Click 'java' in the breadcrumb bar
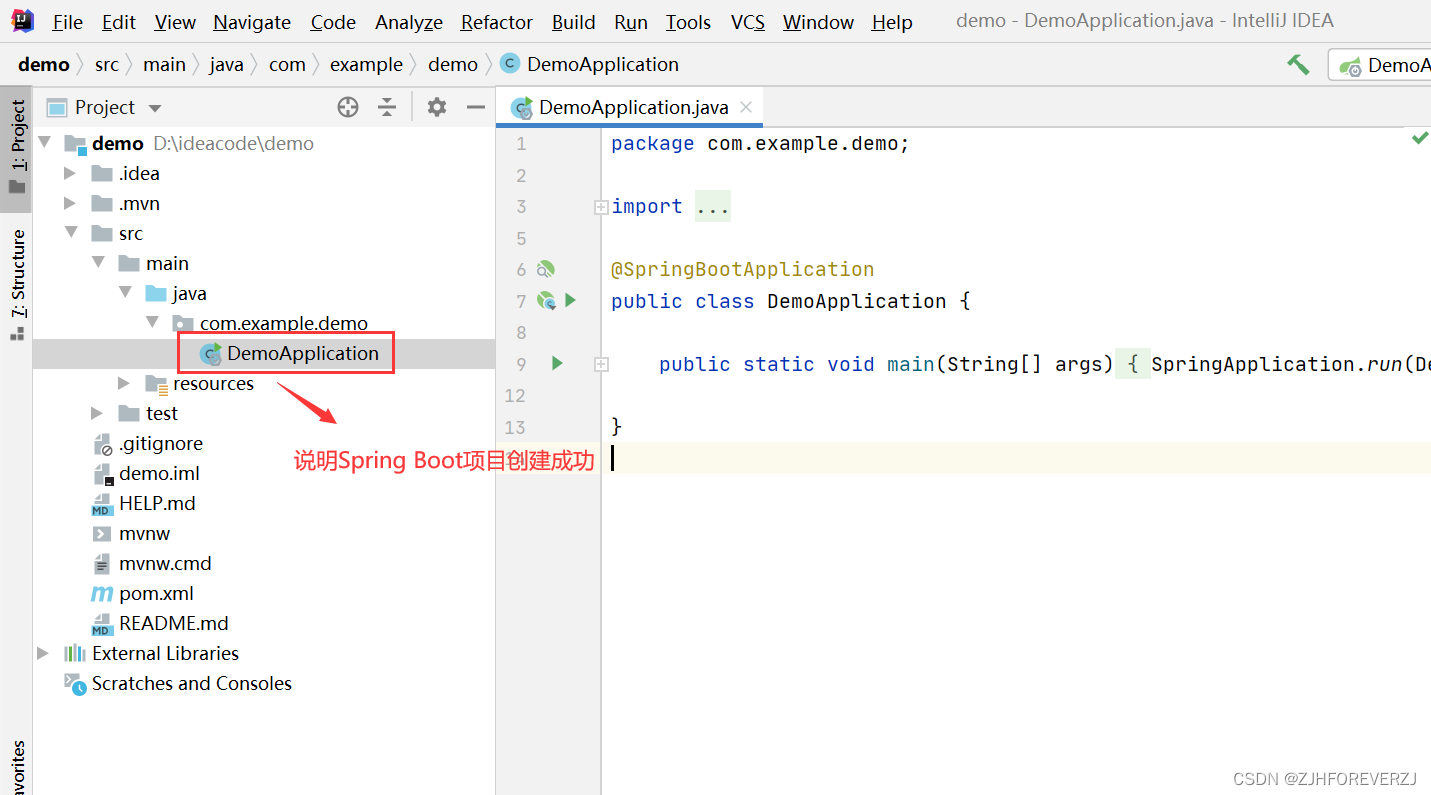Screen dimensions: 1431x795 [227, 64]
